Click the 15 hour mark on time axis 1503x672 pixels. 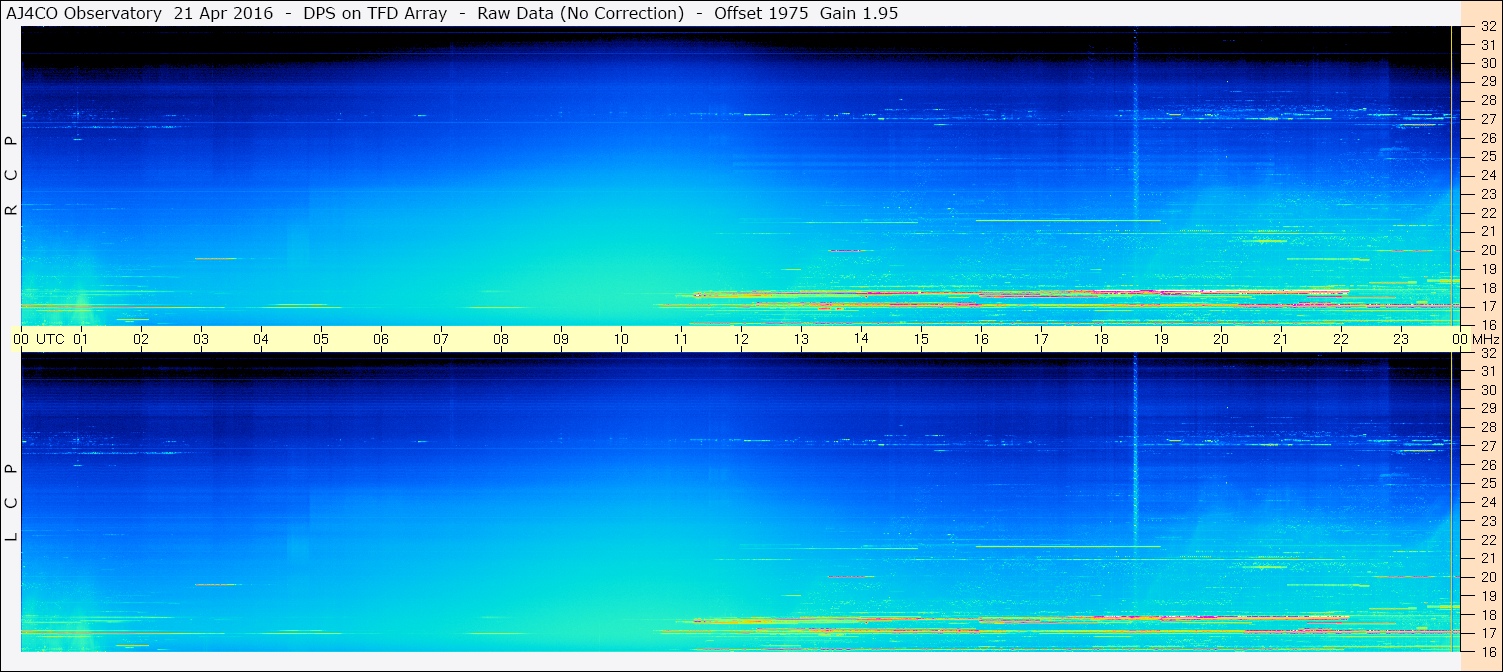tap(921, 339)
